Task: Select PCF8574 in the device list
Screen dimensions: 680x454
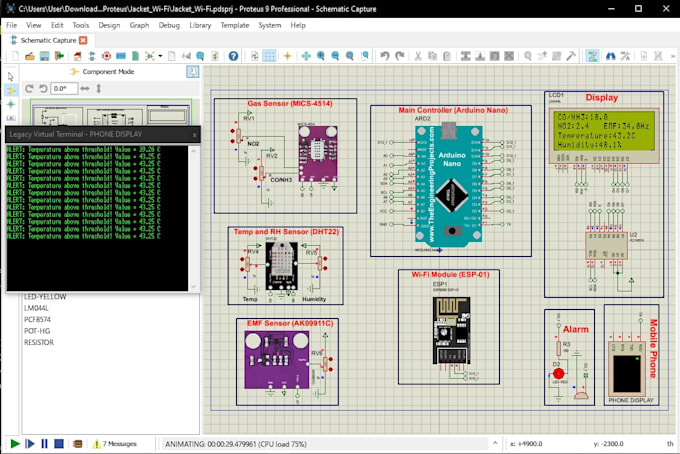Action: point(37,320)
